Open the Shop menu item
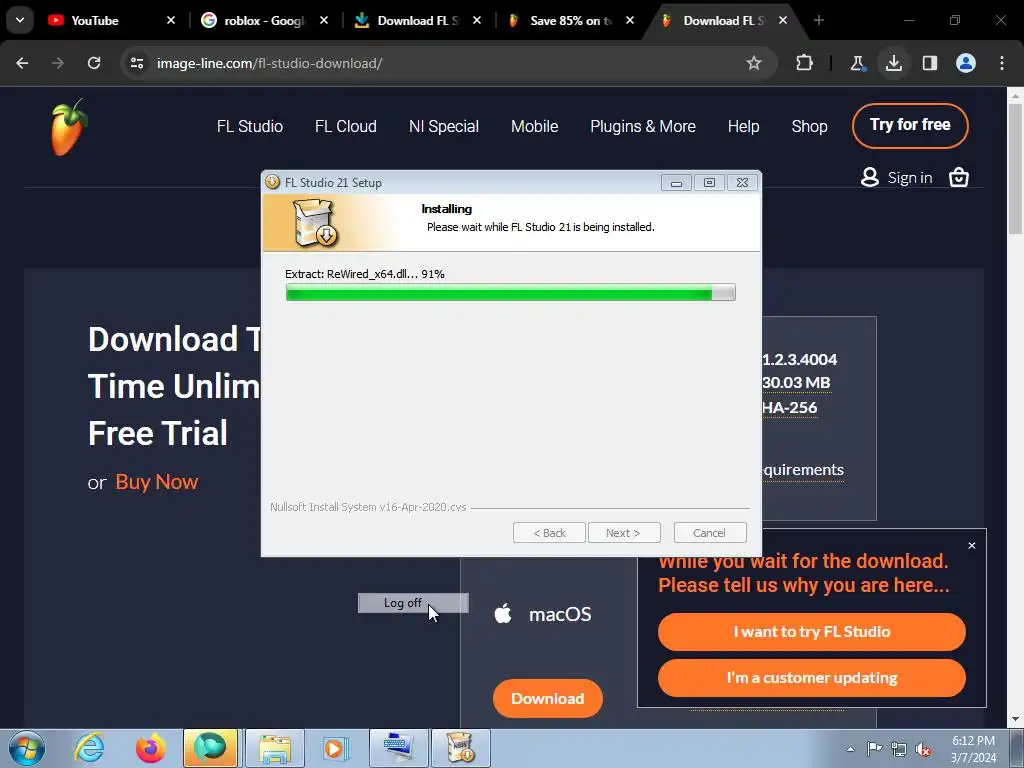This screenshot has width=1024, height=768. tap(809, 127)
